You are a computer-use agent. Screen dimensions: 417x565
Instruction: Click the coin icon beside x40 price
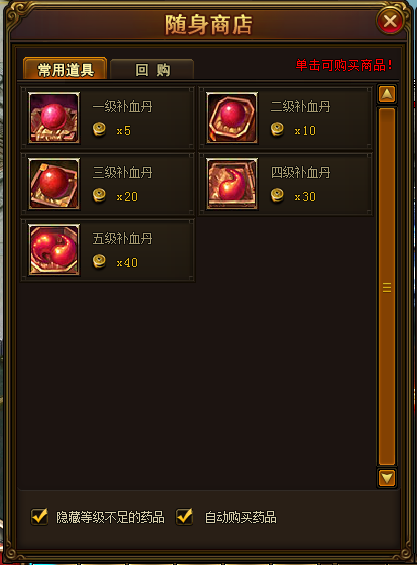99,262
